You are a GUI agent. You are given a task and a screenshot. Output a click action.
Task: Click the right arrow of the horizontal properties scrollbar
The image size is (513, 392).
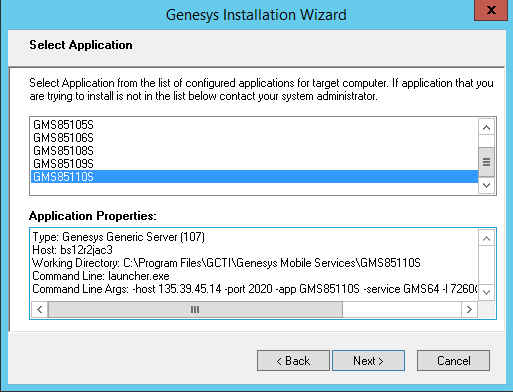[x=469, y=309]
